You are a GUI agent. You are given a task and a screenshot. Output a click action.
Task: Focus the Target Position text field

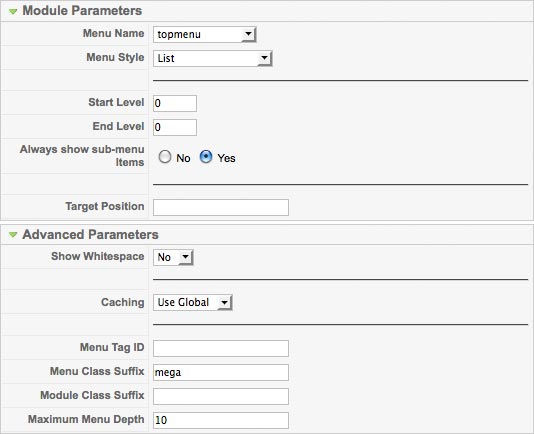click(x=221, y=207)
